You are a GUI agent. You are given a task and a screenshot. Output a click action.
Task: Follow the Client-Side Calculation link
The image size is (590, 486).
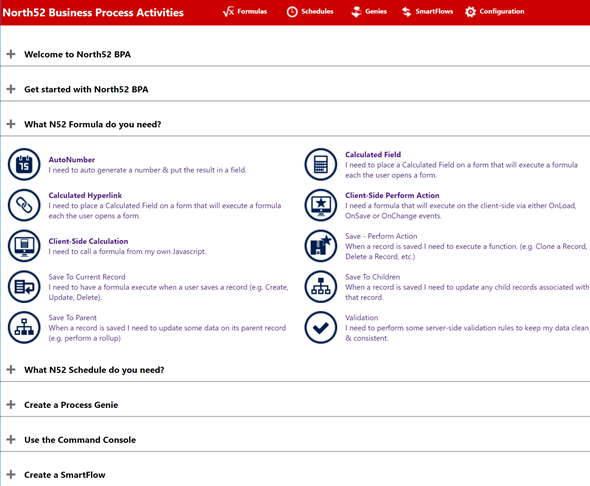[88, 241]
